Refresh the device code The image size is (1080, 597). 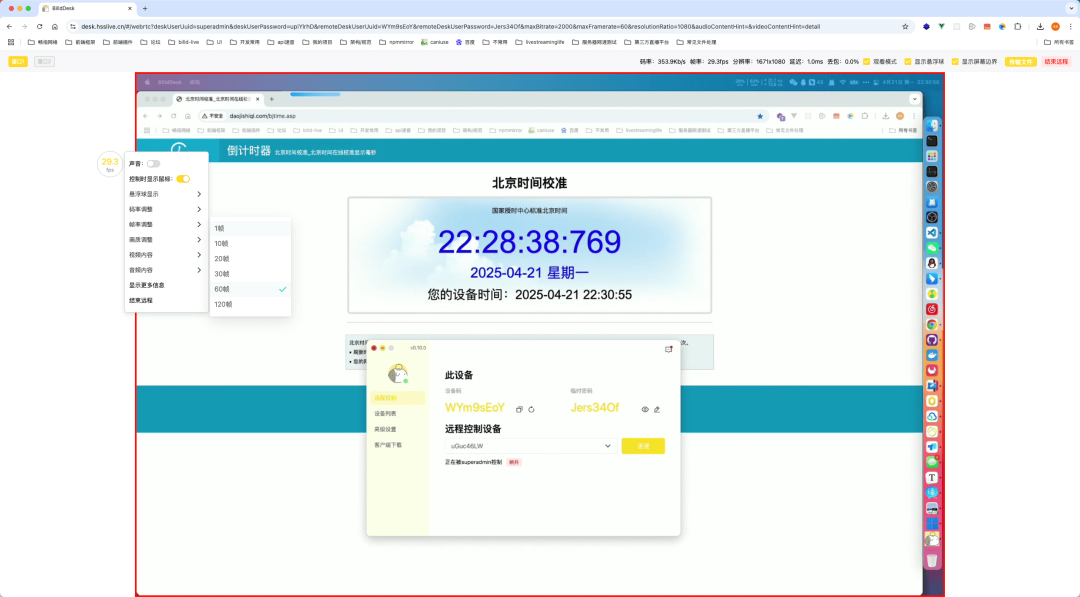(x=532, y=409)
